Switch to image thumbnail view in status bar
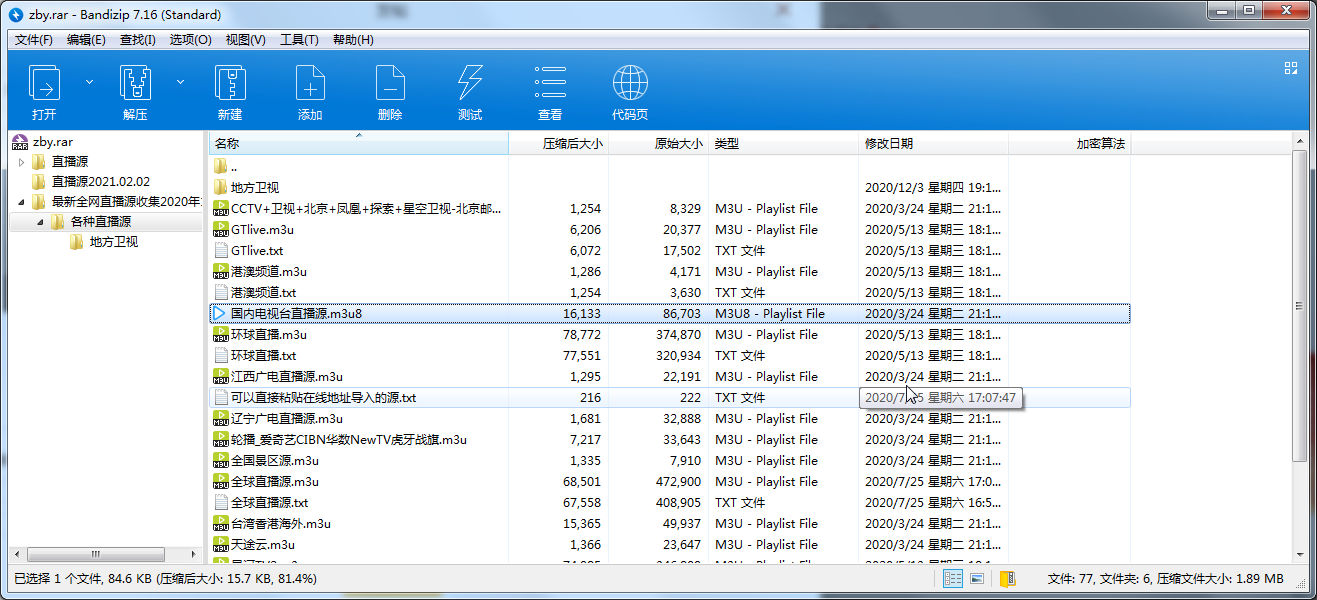This screenshot has width=1317, height=600. pos(977,578)
